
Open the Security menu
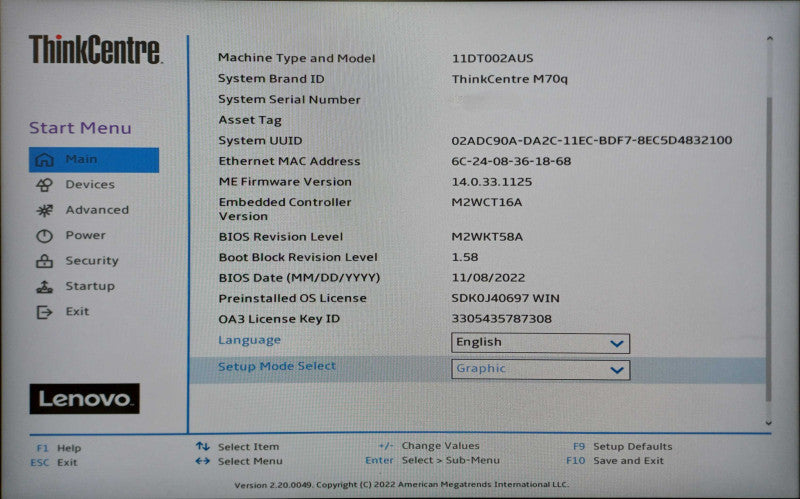[92, 261]
